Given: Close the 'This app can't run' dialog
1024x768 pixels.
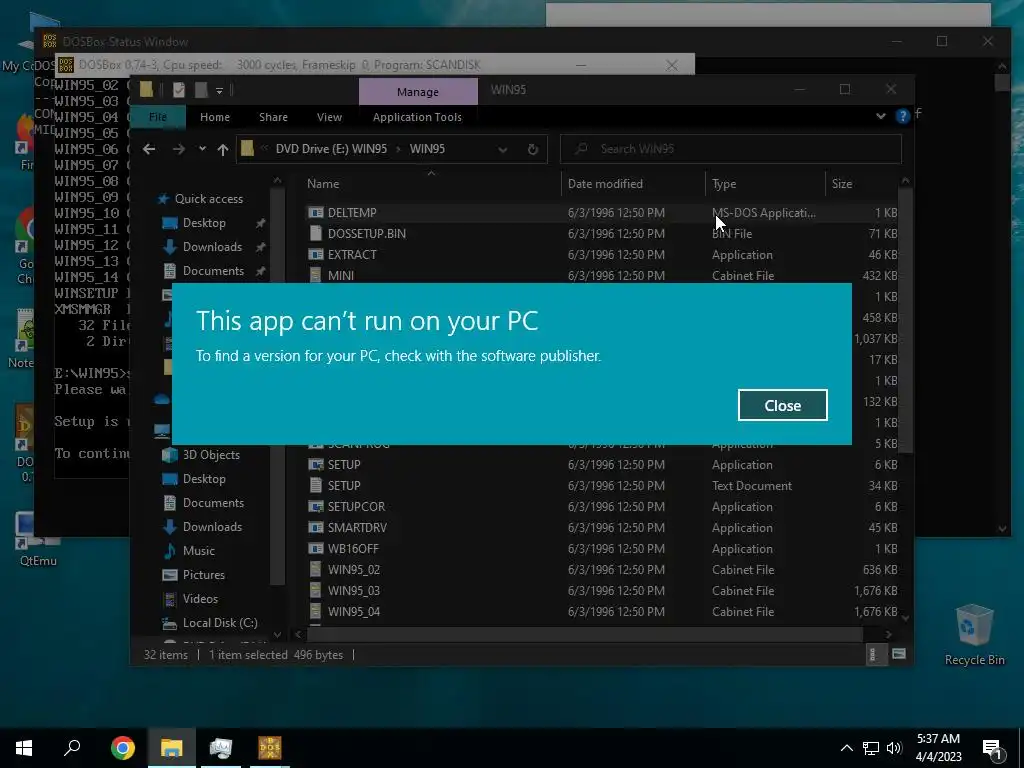Looking at the screenshot, I should [x=782, y=406].
